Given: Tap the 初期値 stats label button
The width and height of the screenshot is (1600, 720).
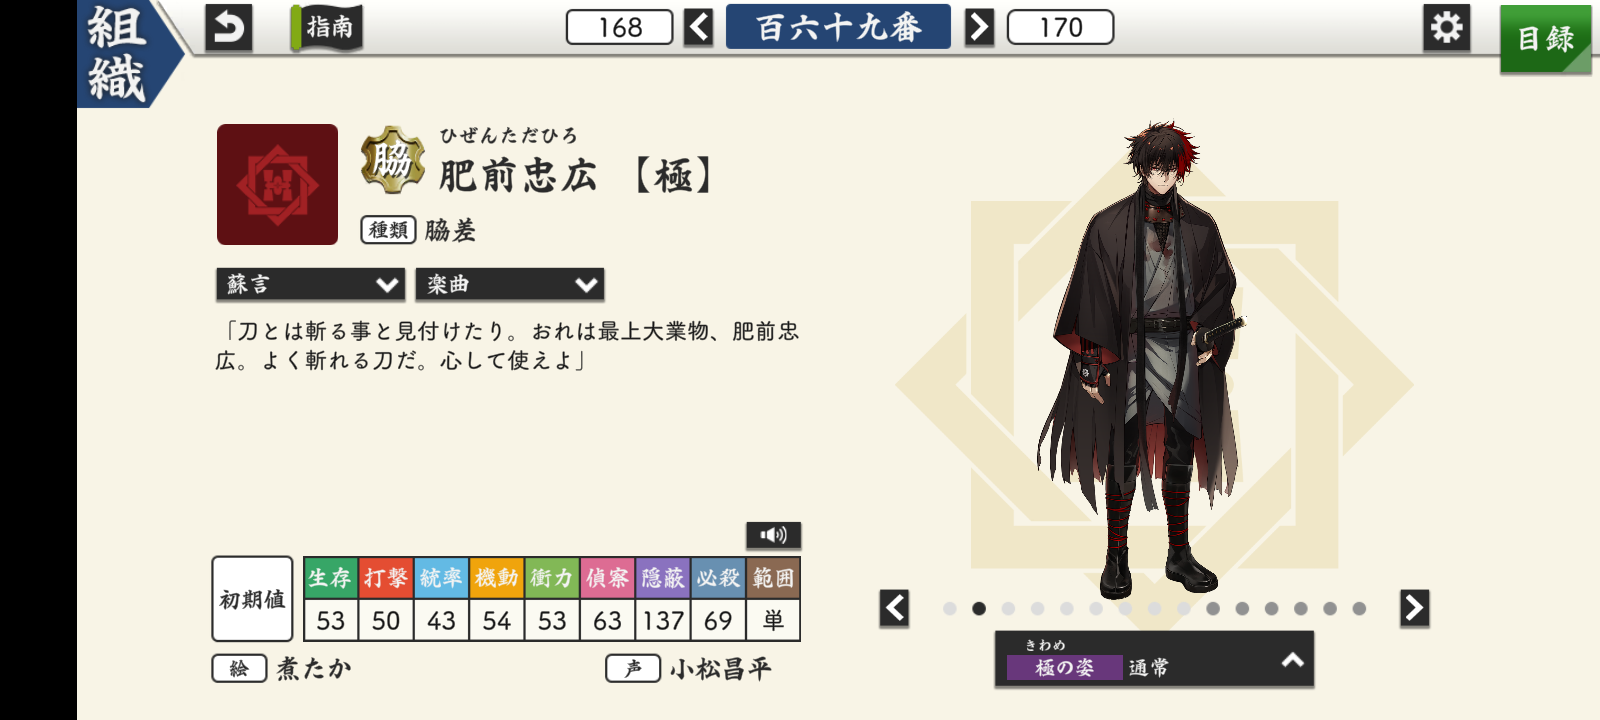Looking at the screenshot, I should tap(252, 599).
